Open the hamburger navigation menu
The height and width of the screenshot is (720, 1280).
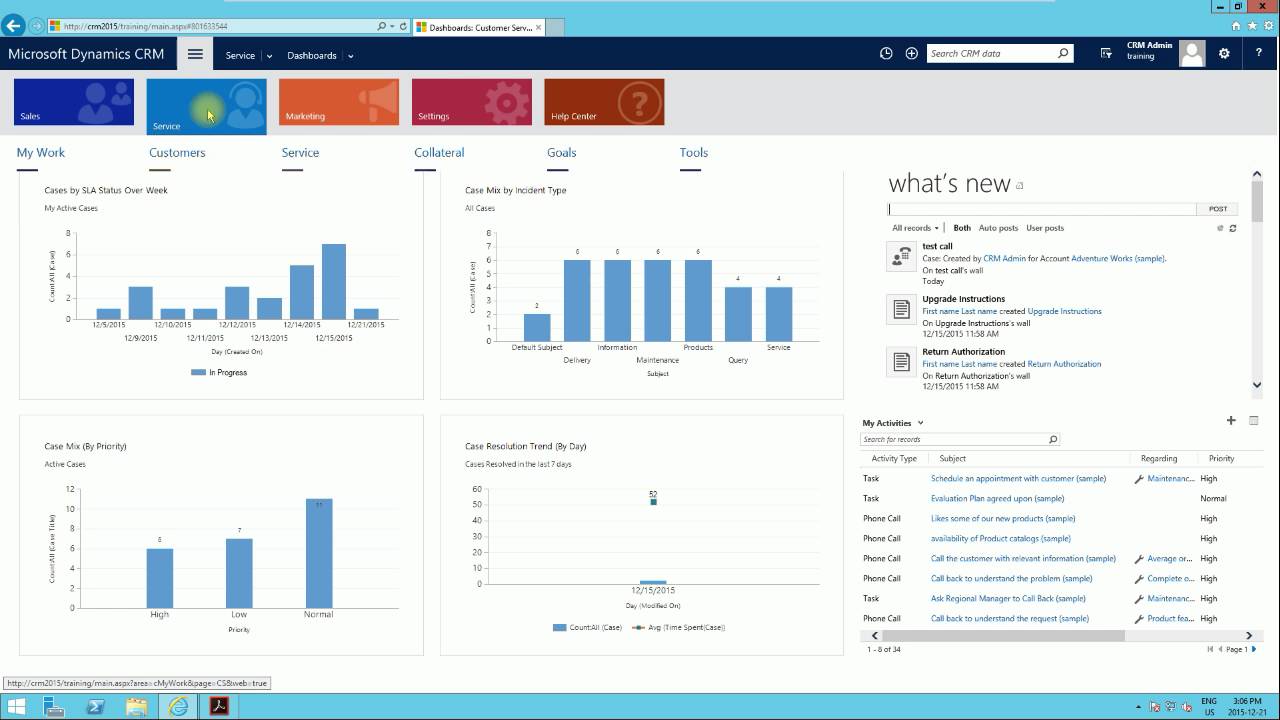click(195, 54)
